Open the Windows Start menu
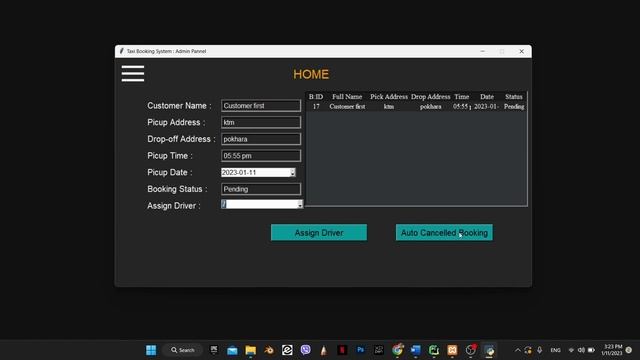The image size is (640, 360). [151, 350]
